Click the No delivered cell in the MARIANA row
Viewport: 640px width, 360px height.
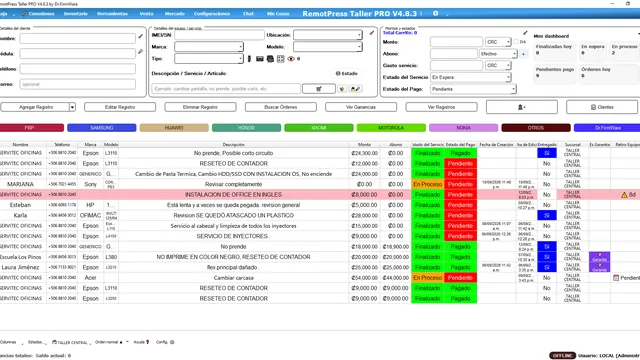547,184
